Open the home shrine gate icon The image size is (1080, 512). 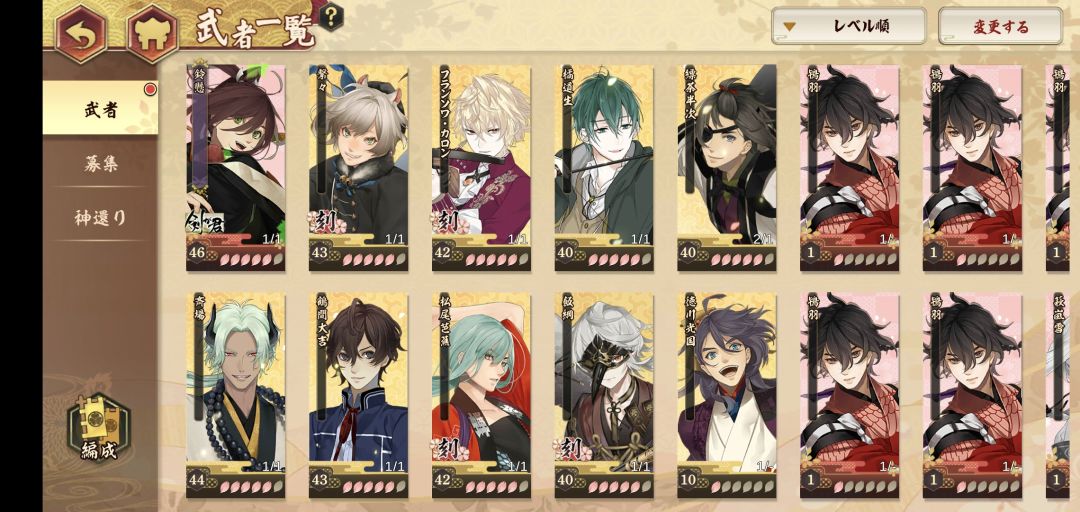[x=152, y=32]
